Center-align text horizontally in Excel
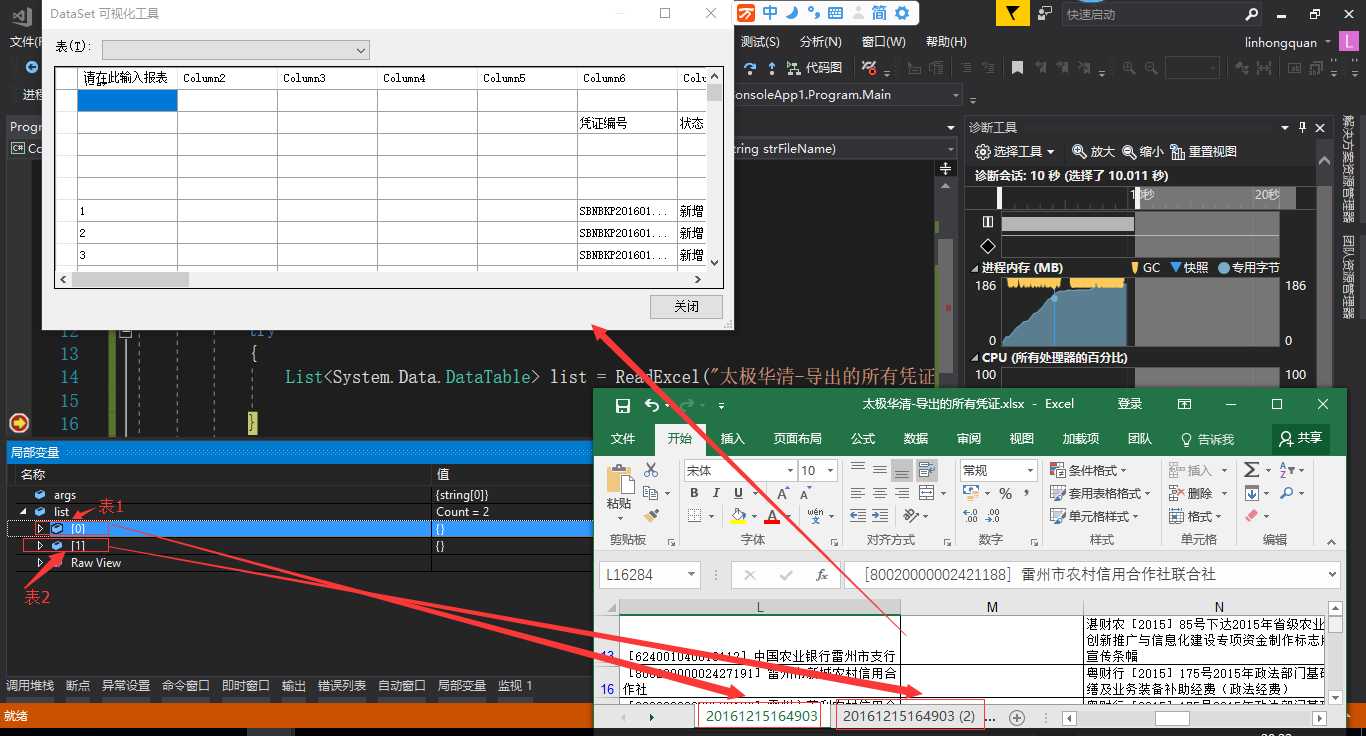Viewport: 1366px width, 736px height. (879, 493)
